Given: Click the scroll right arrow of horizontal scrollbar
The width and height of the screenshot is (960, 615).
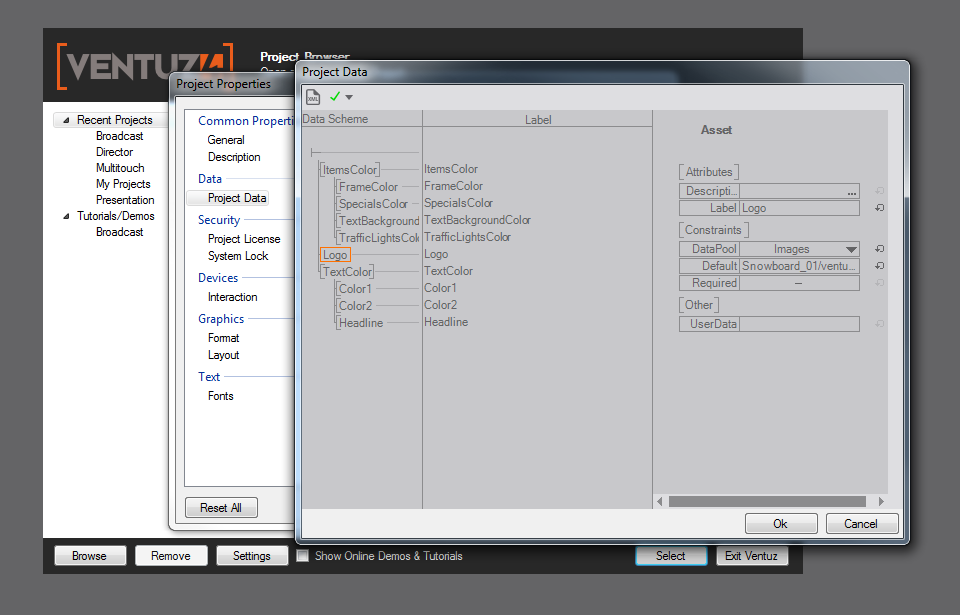Looking at the screenshot, I should (881, 501).
